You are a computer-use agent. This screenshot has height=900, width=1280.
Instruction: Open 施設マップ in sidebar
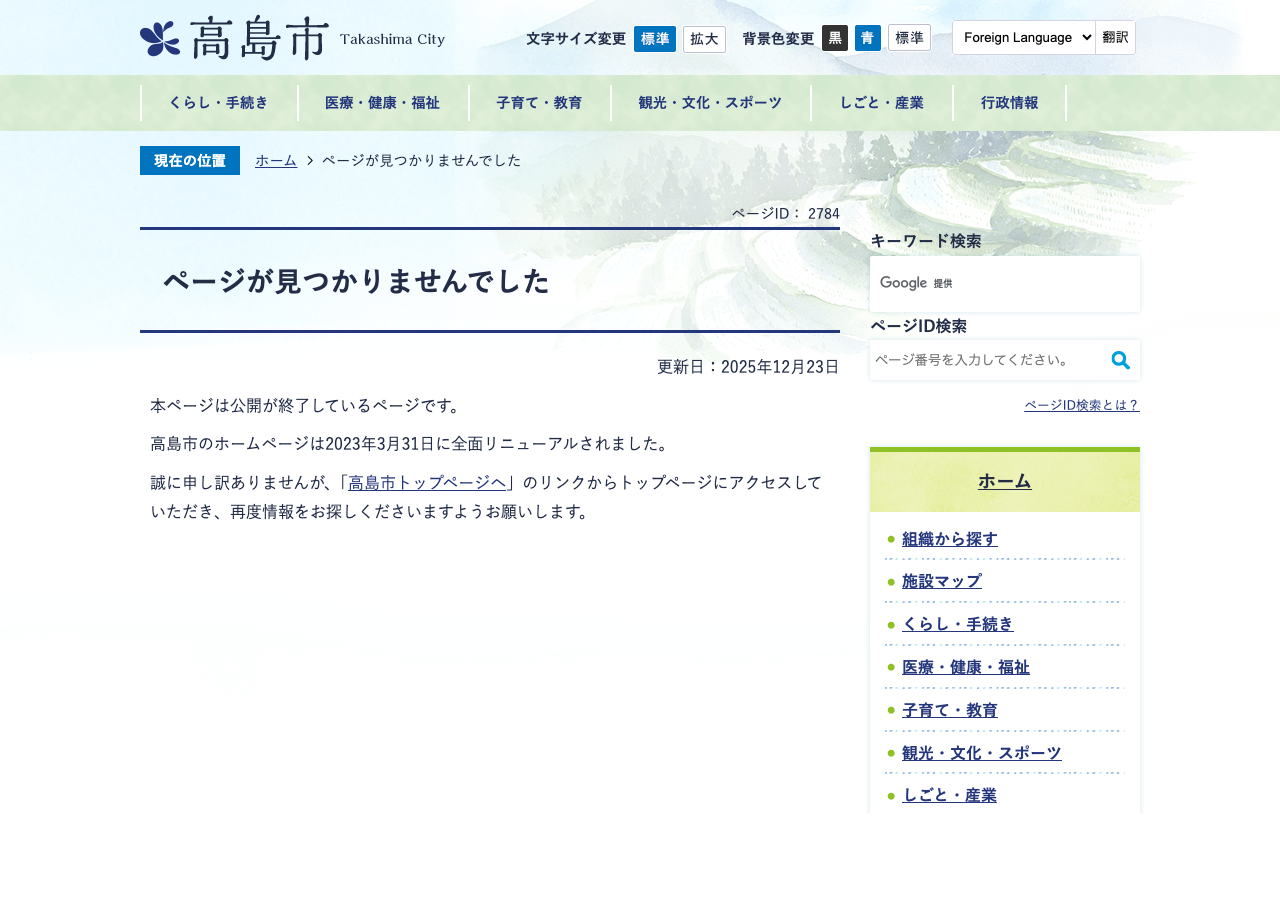[x=942, y=581]
